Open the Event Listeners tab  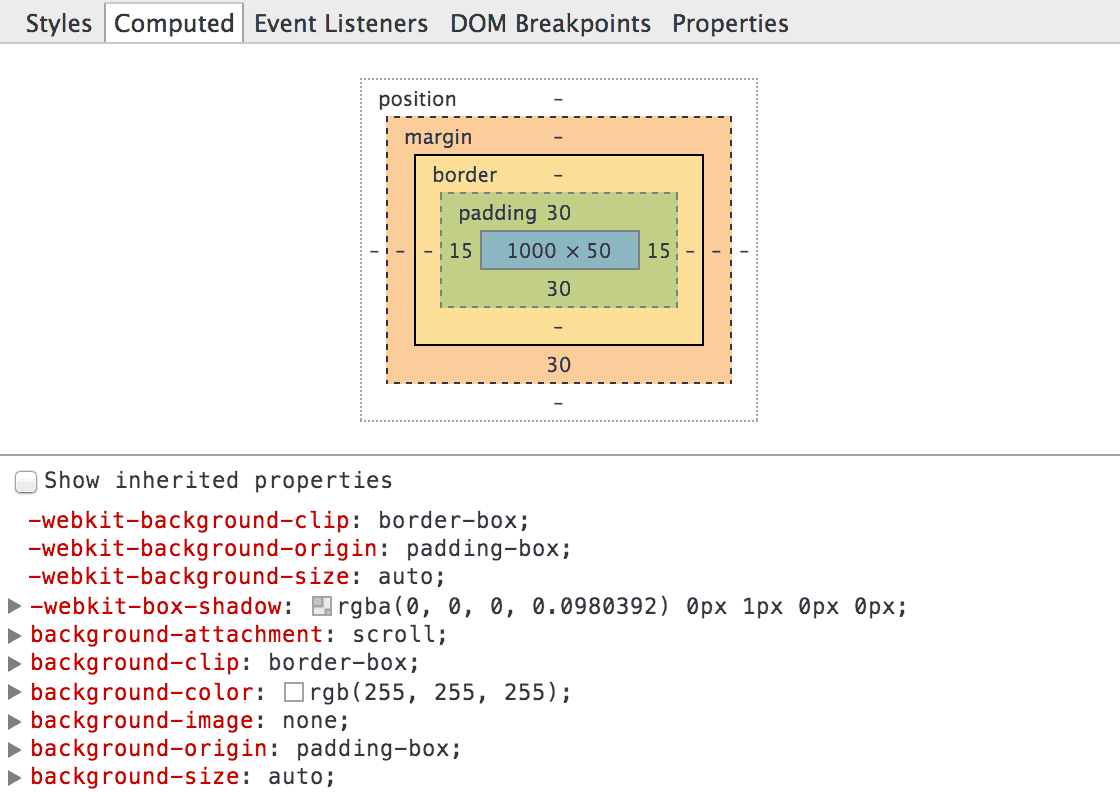[x=341, y=23]
